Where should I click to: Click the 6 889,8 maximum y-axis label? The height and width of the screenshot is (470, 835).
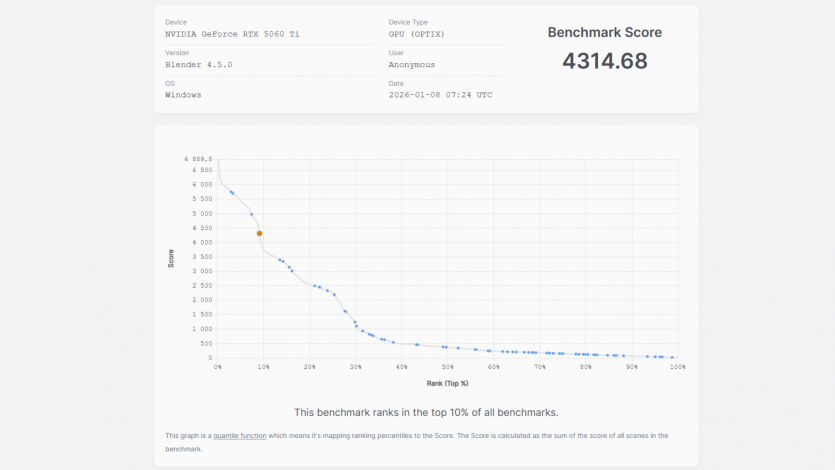(198, 159)
